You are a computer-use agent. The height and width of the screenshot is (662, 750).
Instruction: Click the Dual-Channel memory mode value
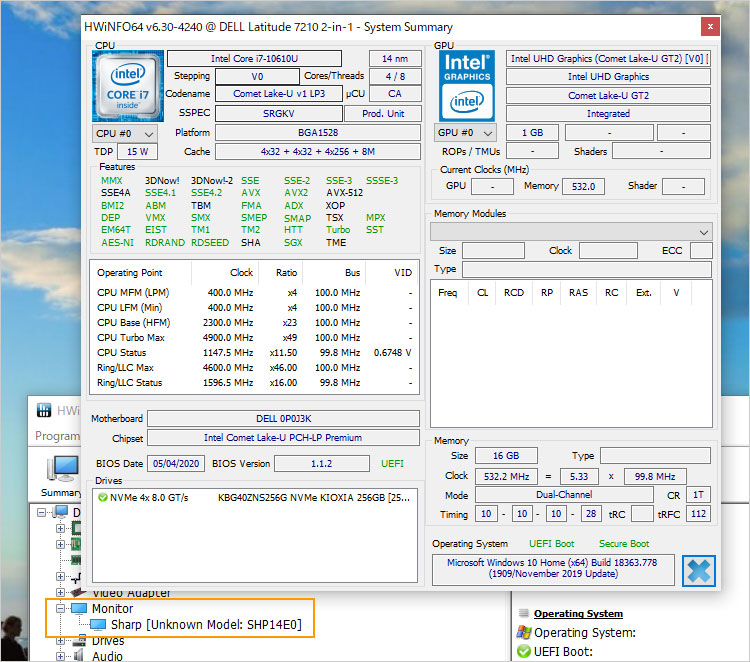564,495
